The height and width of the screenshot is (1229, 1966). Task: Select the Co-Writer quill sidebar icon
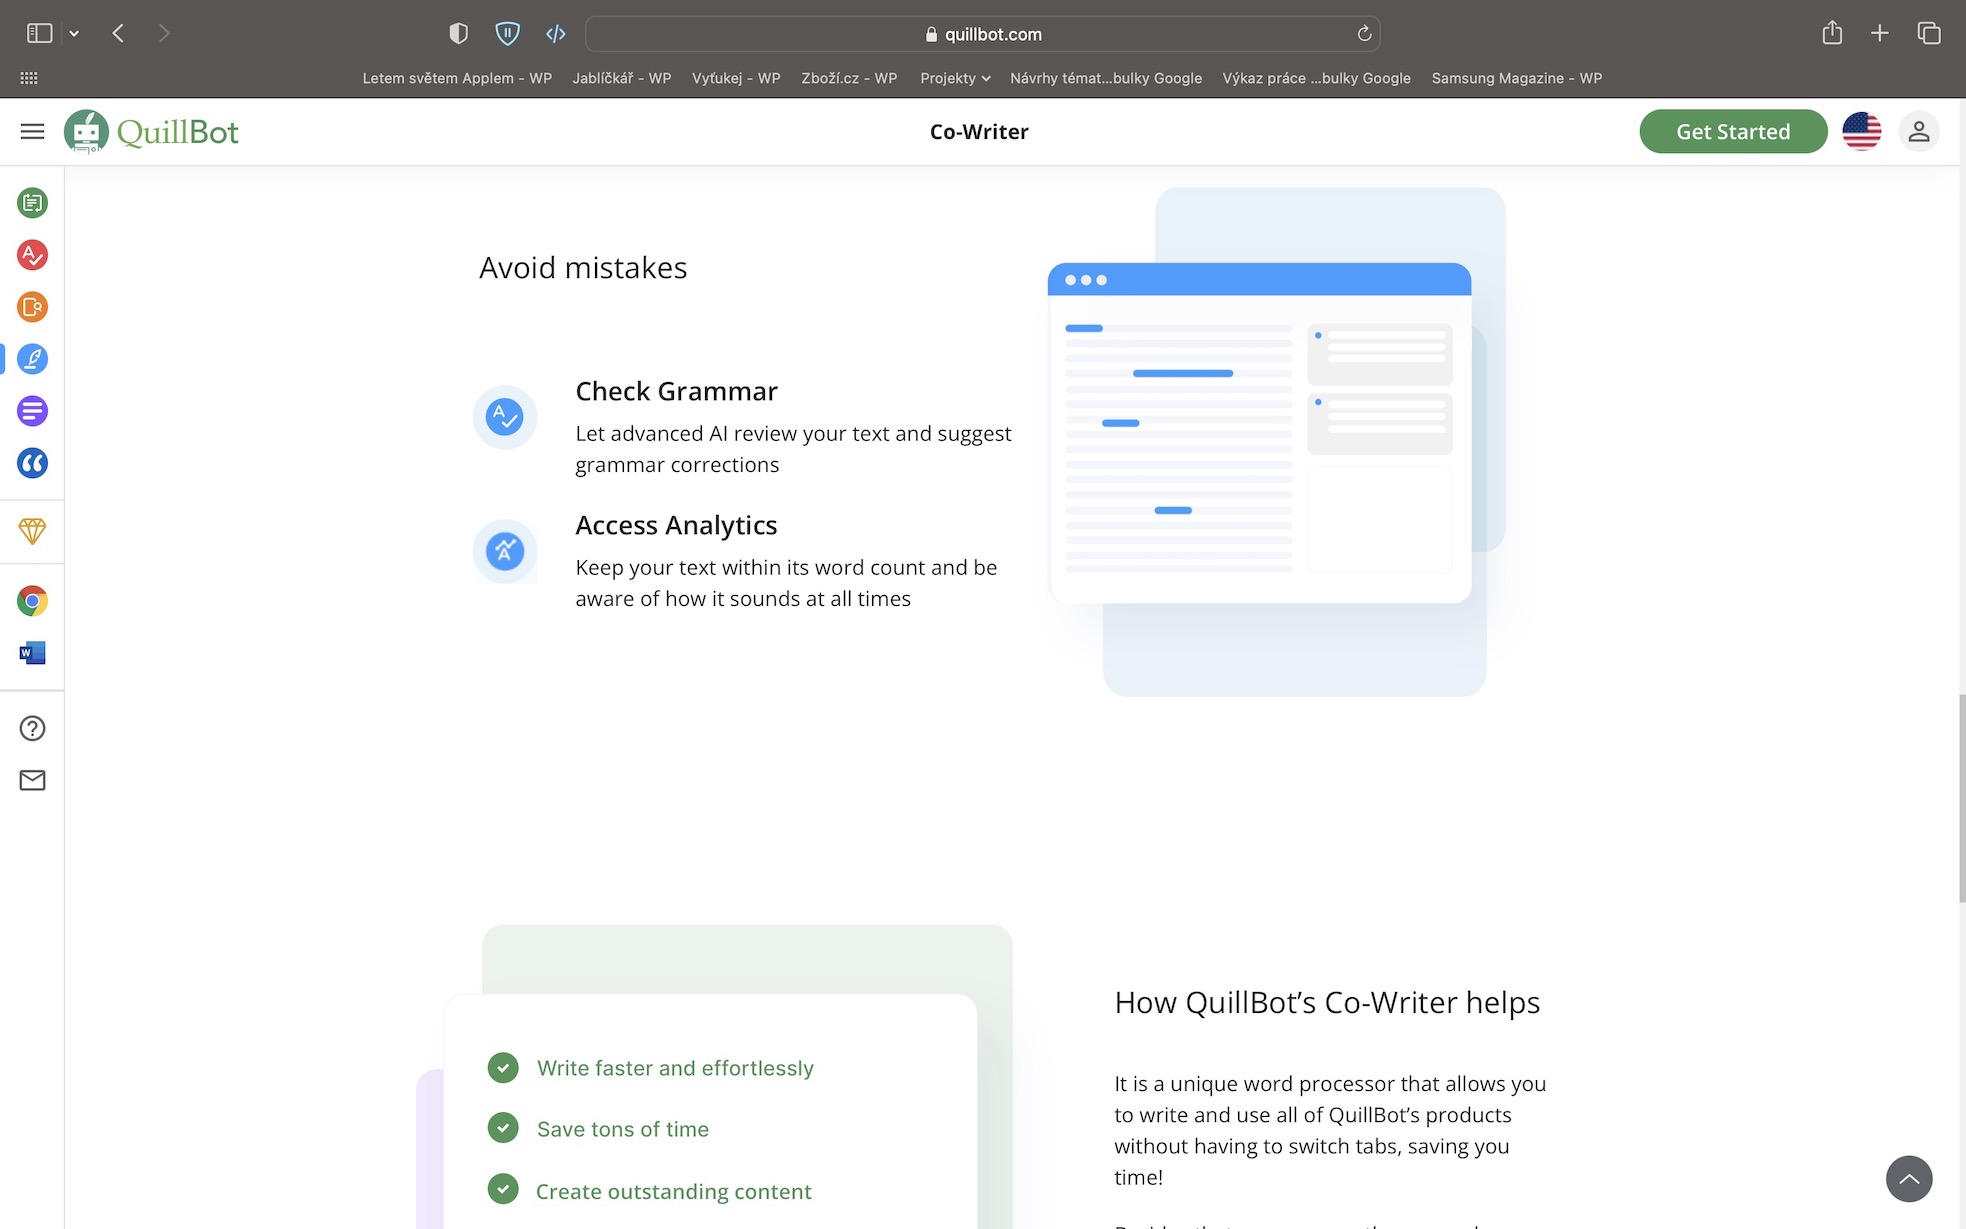click(x=32, y=359)
